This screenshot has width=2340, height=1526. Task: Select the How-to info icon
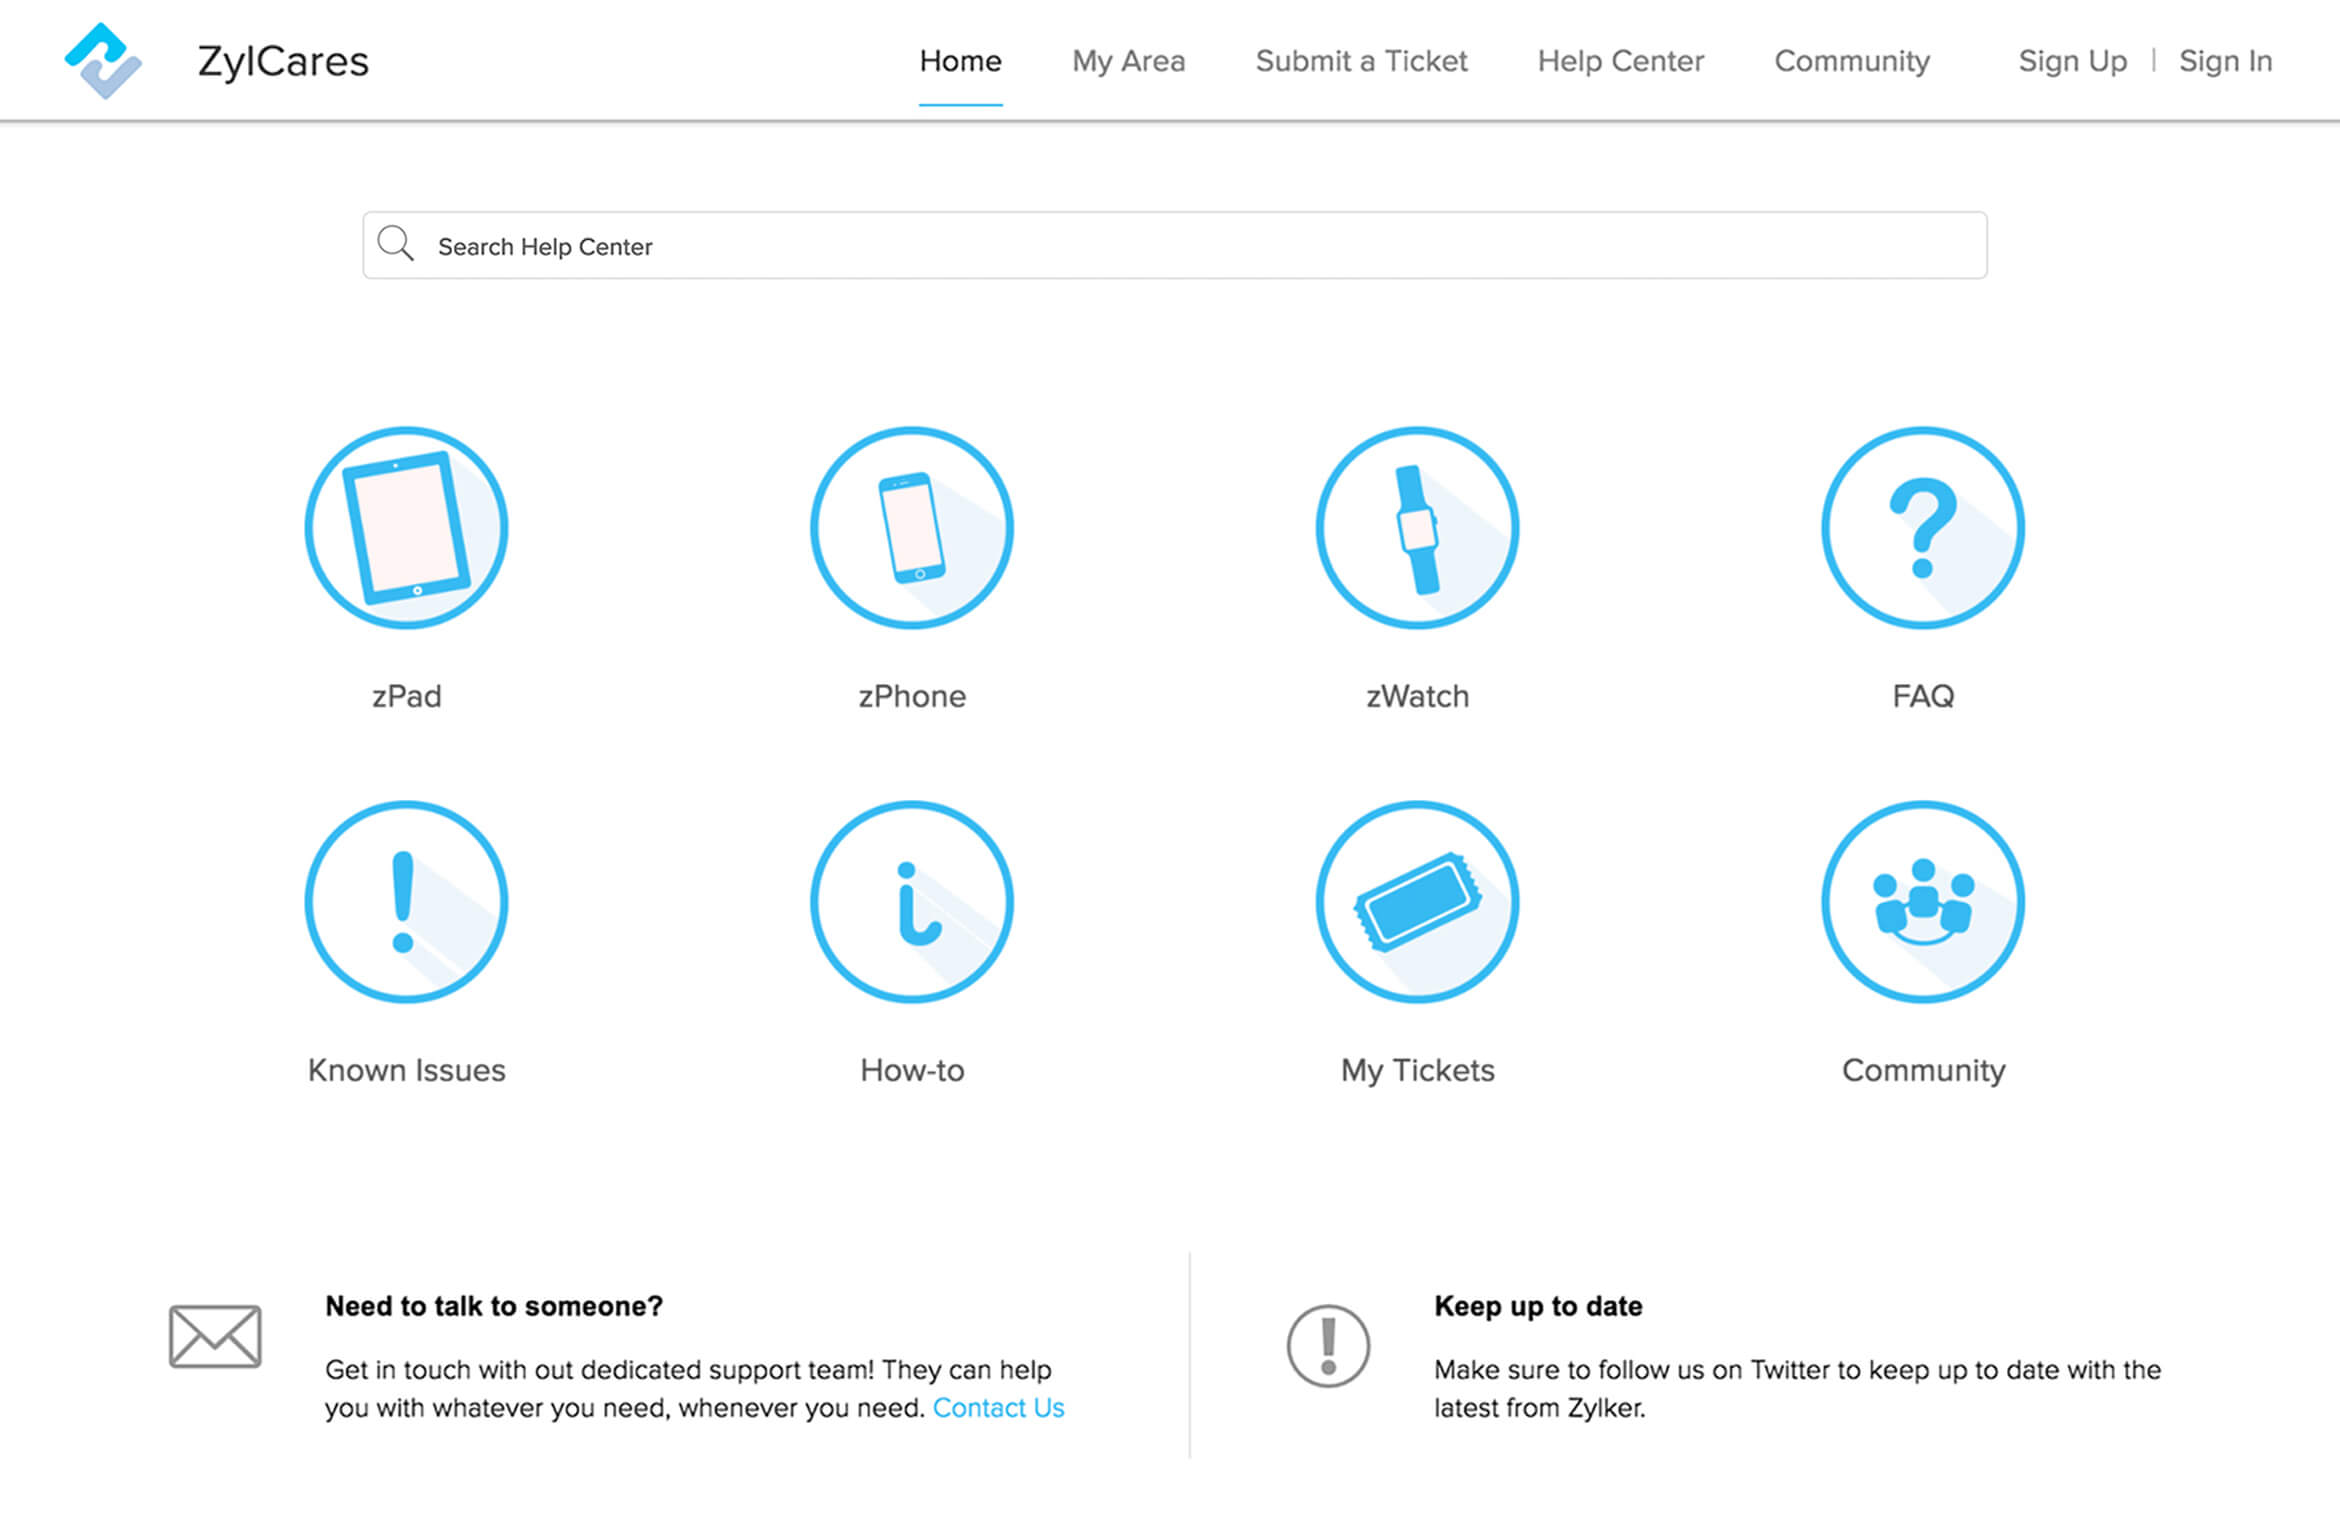click(x=911, y=902)
